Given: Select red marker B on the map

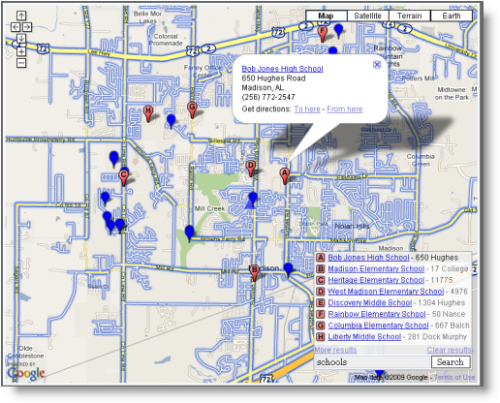Looking at the screenshot, I should click(x=254, y=272).
